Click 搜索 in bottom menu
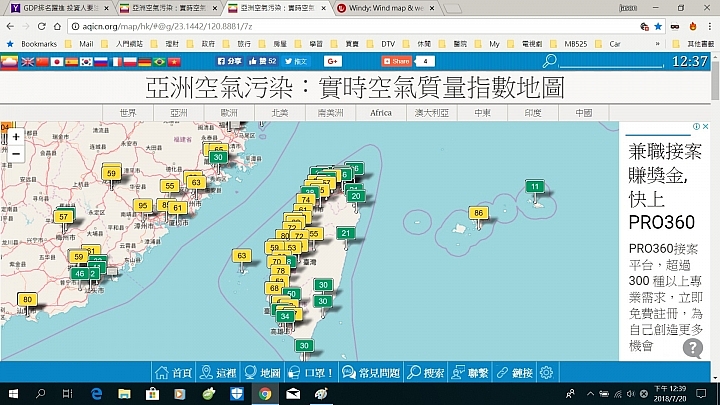 tap(426, 372)
